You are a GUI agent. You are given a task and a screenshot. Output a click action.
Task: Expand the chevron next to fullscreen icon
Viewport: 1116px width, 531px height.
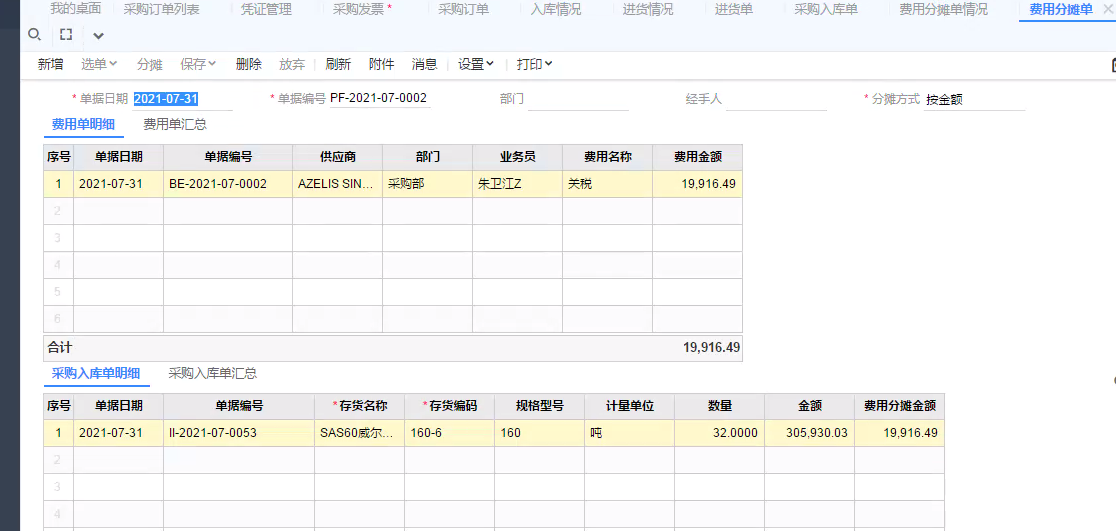point(98,36)
